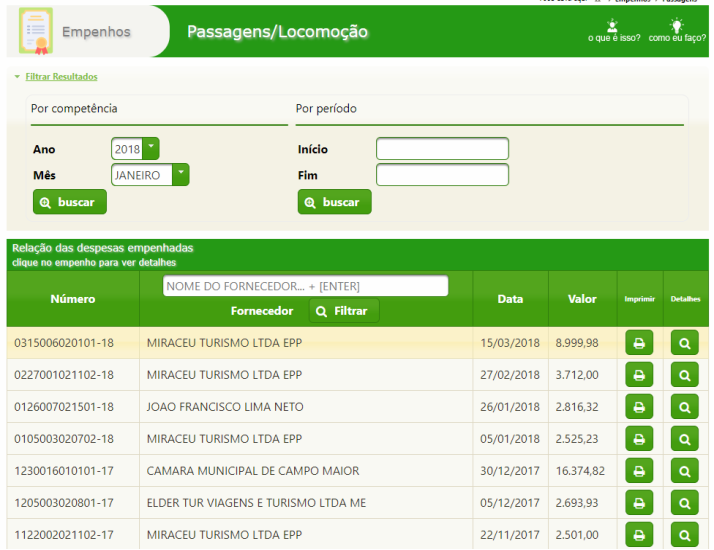Viewport: 714px width, 550px height.
Task: Click the Fim date field
Action: click(442, 175)
